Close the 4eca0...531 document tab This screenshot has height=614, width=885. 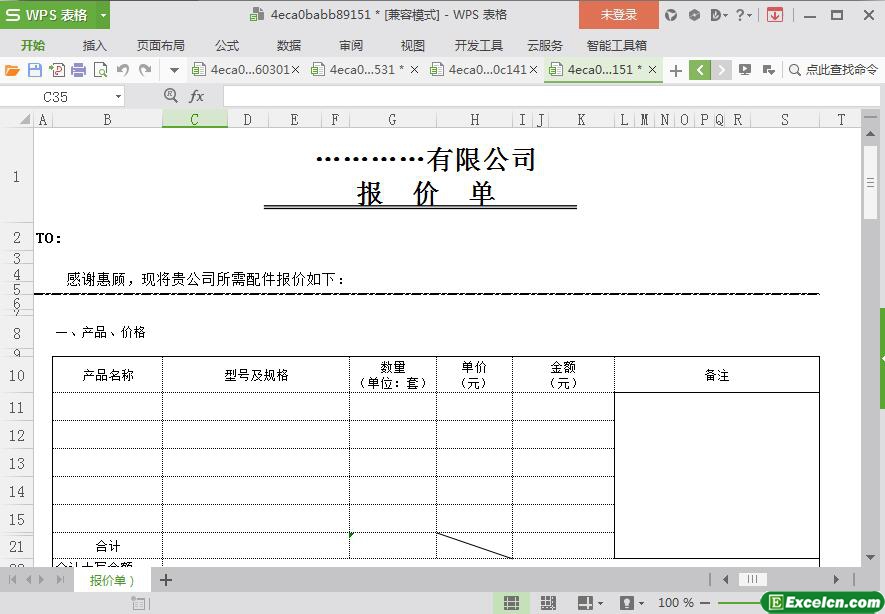tap(414, 70)
